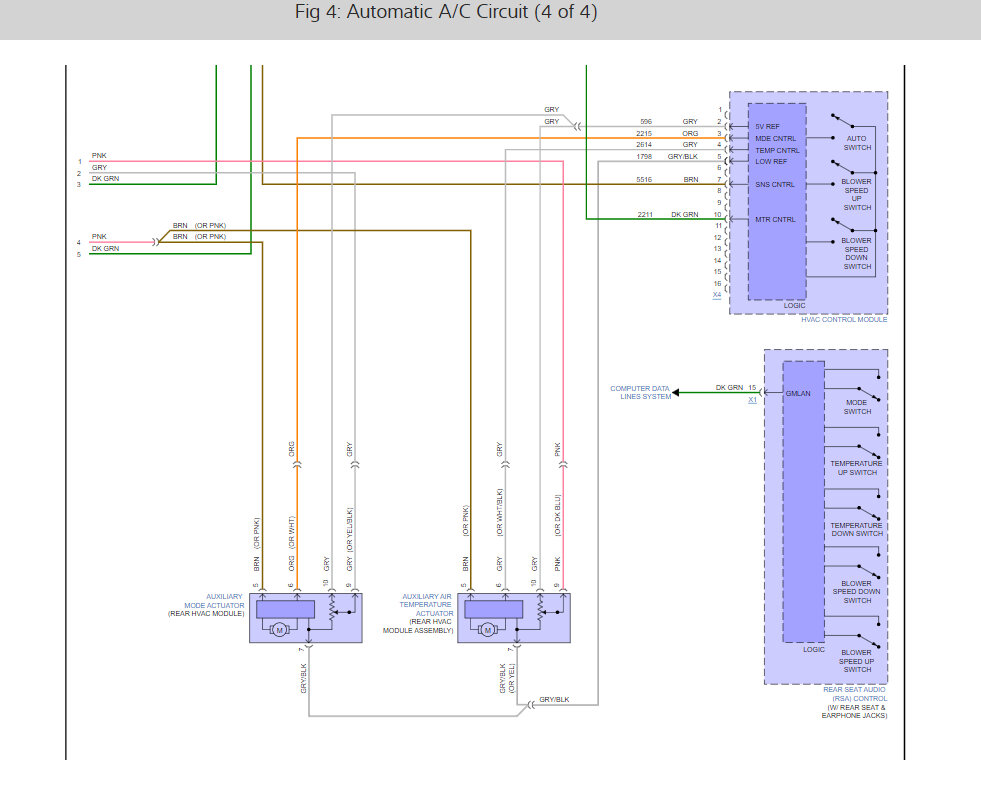Screen dimensions: 981x789
Task: Click the 'BRN' wire label beside 5516
Action: [691, 180]
